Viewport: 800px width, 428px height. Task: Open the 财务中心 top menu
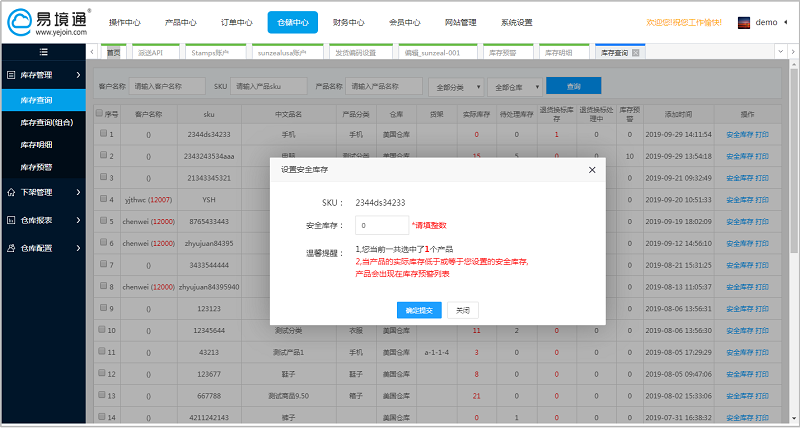pyautogui.click(x=349, y=22)
